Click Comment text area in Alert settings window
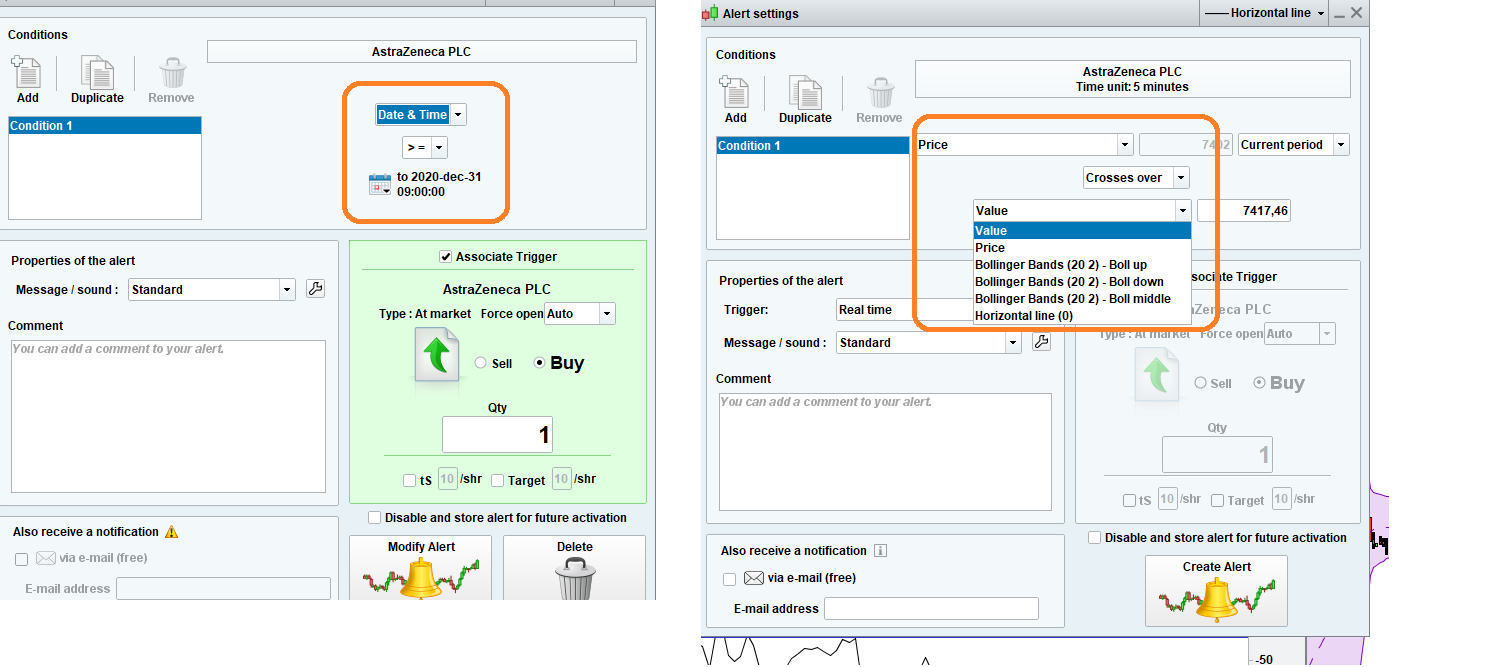 pos(885,452)
